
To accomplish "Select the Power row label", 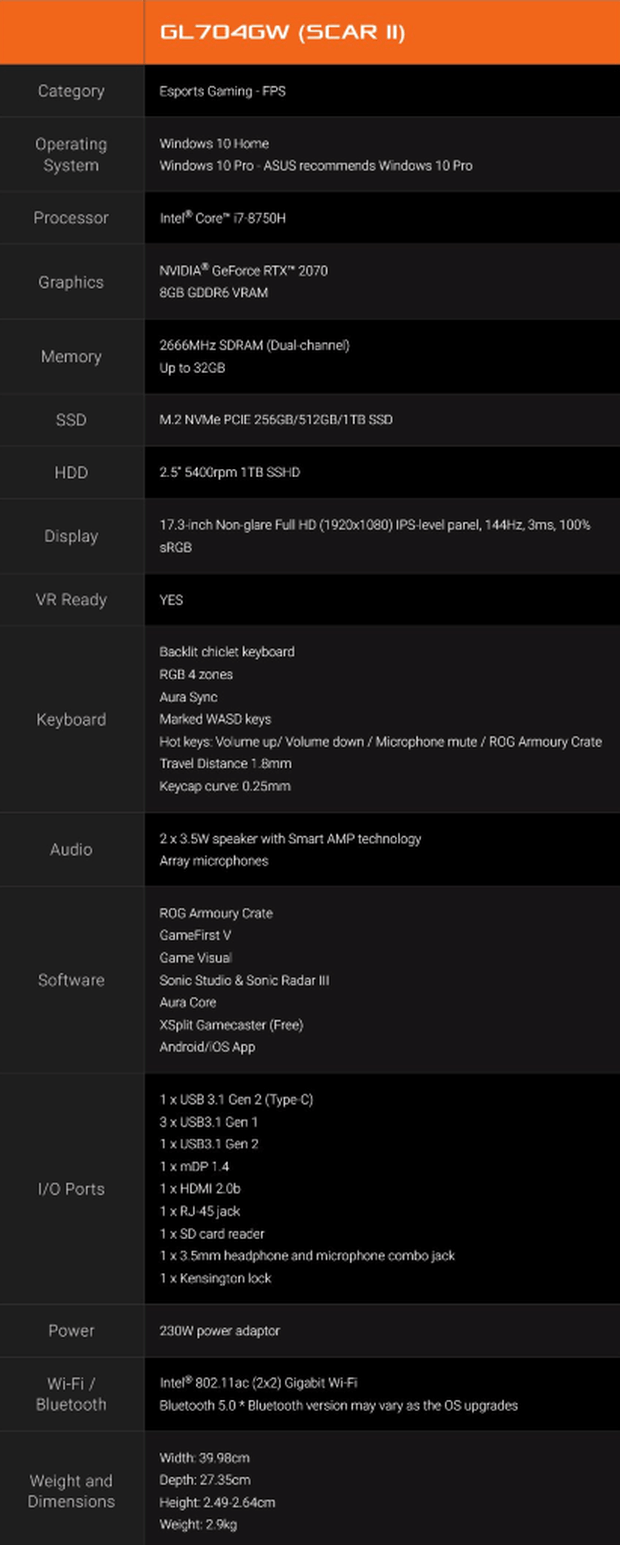I will click(x=71, y=1331).
